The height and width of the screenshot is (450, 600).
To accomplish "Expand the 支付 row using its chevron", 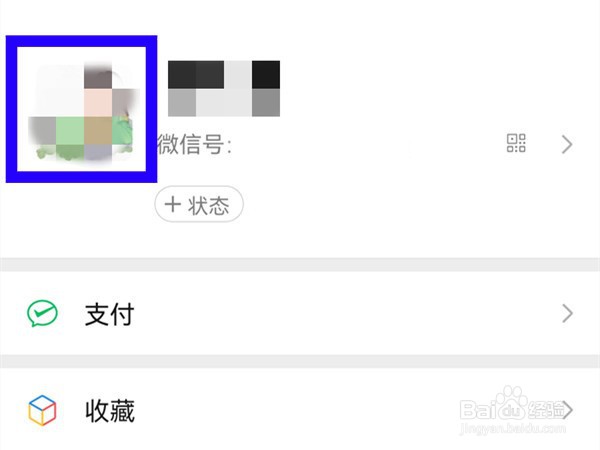I will (567, 313).
